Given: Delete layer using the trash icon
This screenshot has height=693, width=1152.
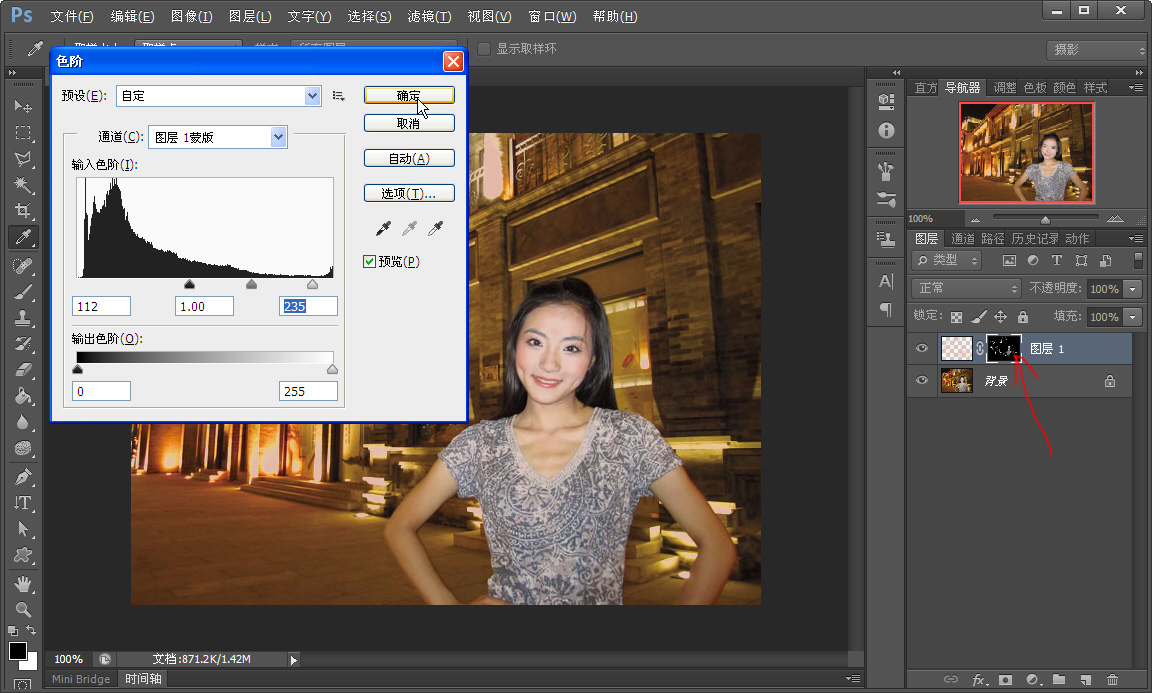Looking at the screenshot, I should tap(1112, 680).
